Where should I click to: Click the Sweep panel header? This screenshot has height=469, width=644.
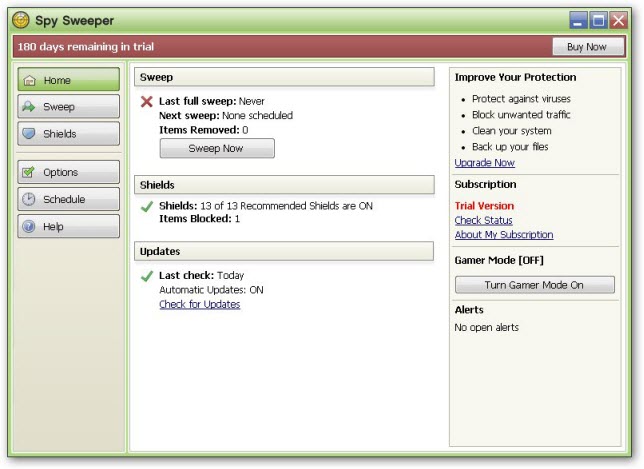click(x=284, y=77)
